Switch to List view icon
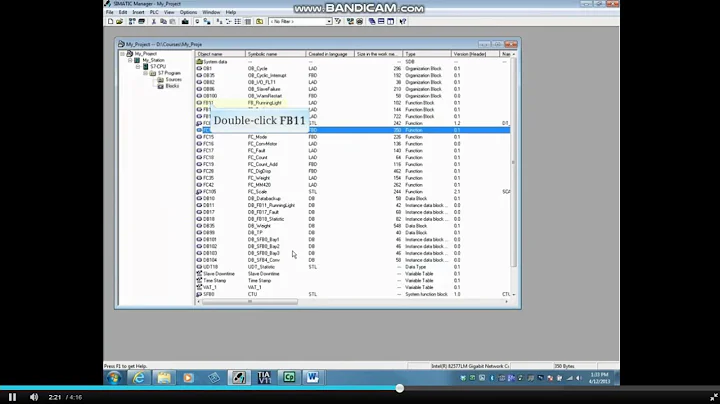Viewport: 720px width, 404px height. coord(238,22)
